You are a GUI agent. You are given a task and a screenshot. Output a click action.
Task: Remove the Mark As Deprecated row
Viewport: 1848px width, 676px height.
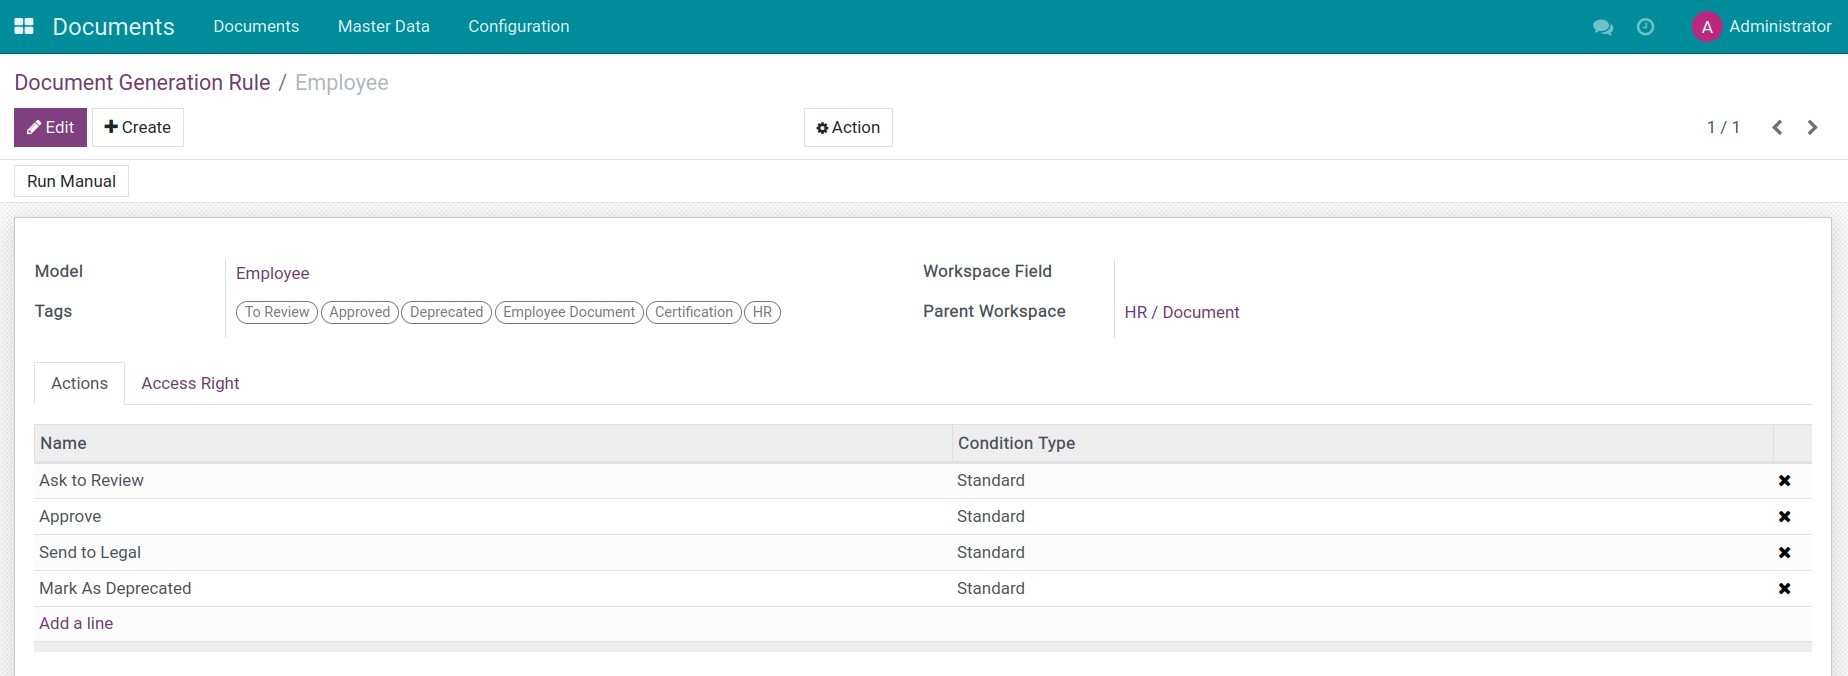point(1784,589)
